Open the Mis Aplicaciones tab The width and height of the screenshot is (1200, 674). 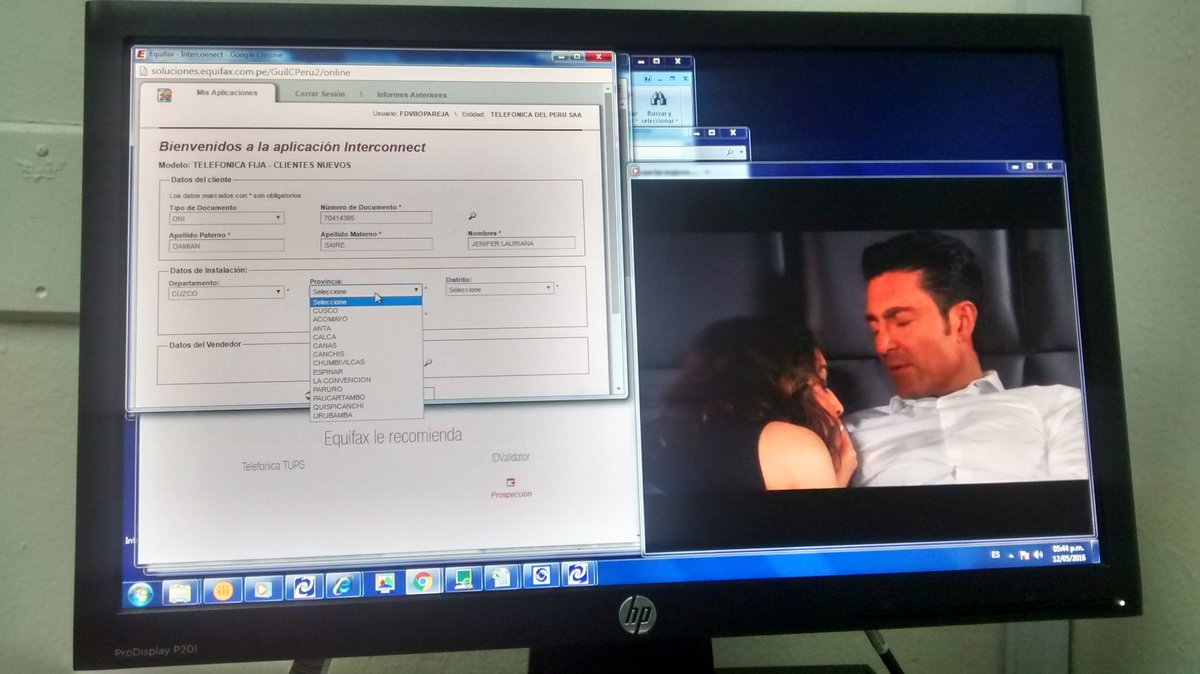(227, 93)
